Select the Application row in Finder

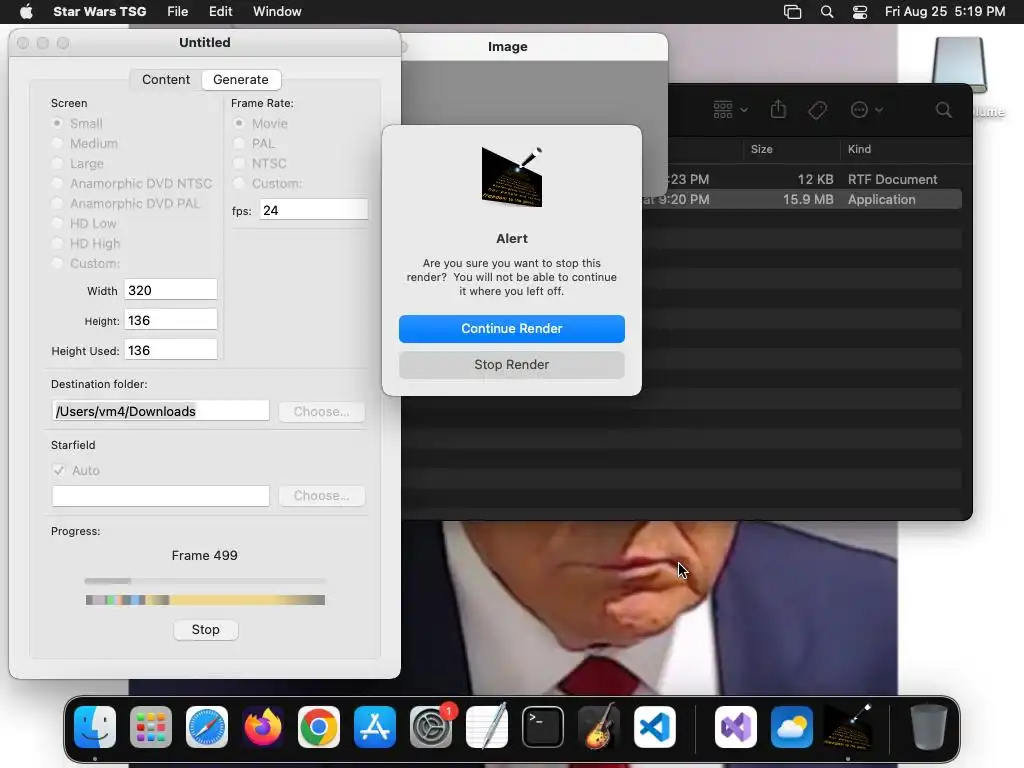click(801, 199)
